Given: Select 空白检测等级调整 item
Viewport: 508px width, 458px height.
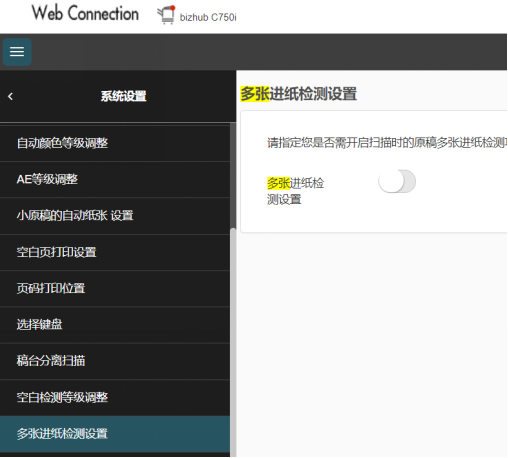Looking at the screenshot, I should [x=115, y=397].
